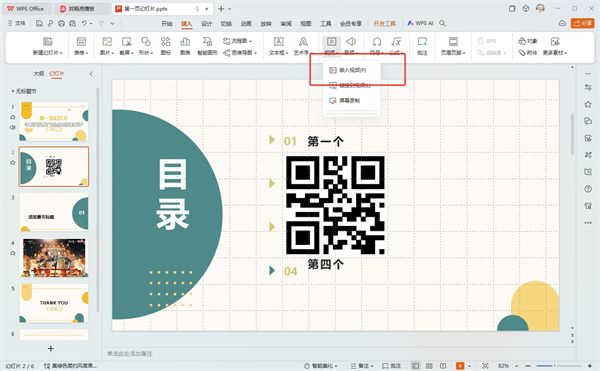Expand the Mind Map (思维导图) dropdown

pos(255,53)
